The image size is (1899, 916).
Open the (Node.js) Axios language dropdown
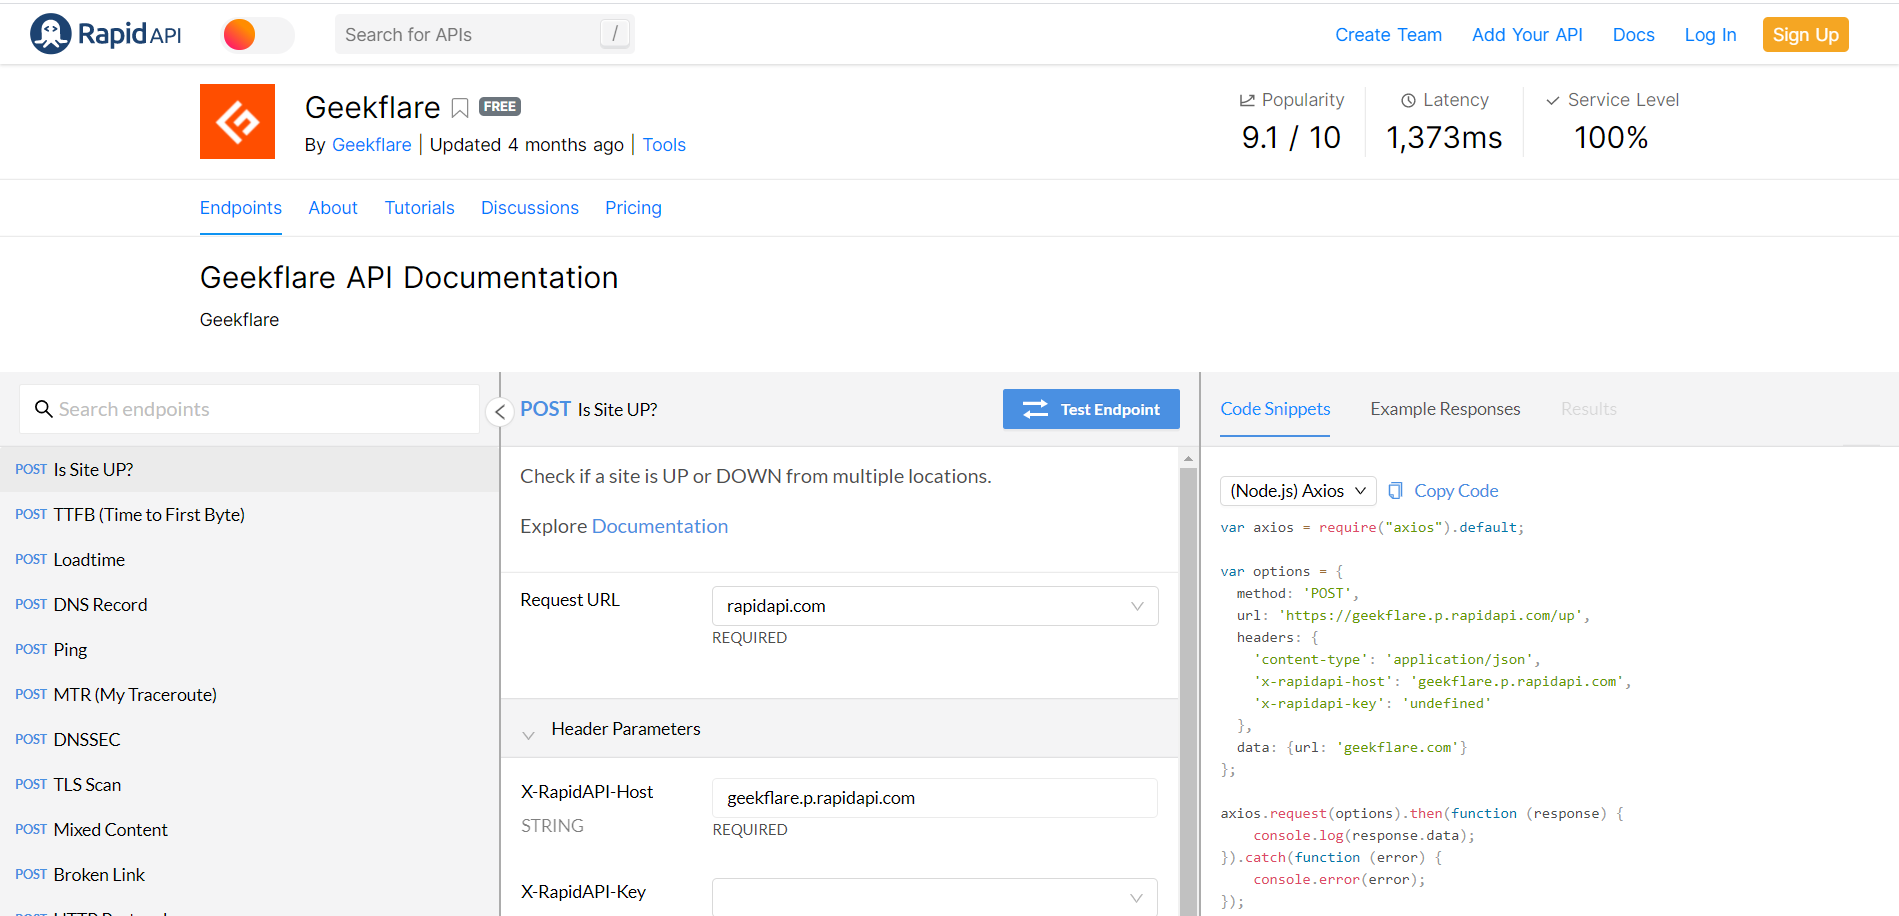click(x=1297, y=491)
